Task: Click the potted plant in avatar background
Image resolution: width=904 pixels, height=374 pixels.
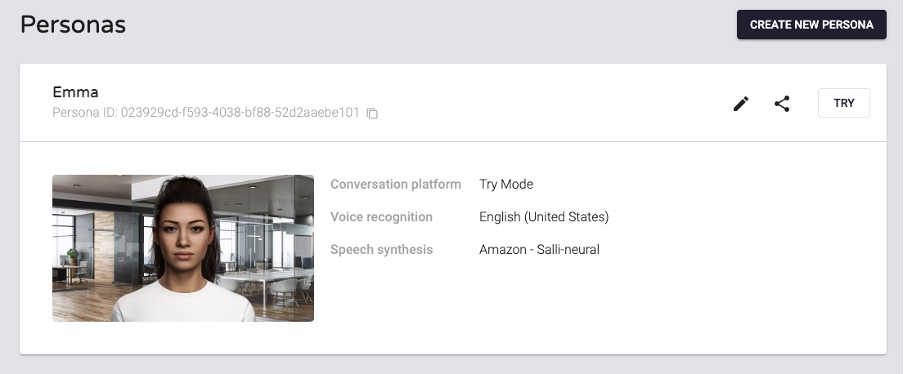Action: coord(73,256)
